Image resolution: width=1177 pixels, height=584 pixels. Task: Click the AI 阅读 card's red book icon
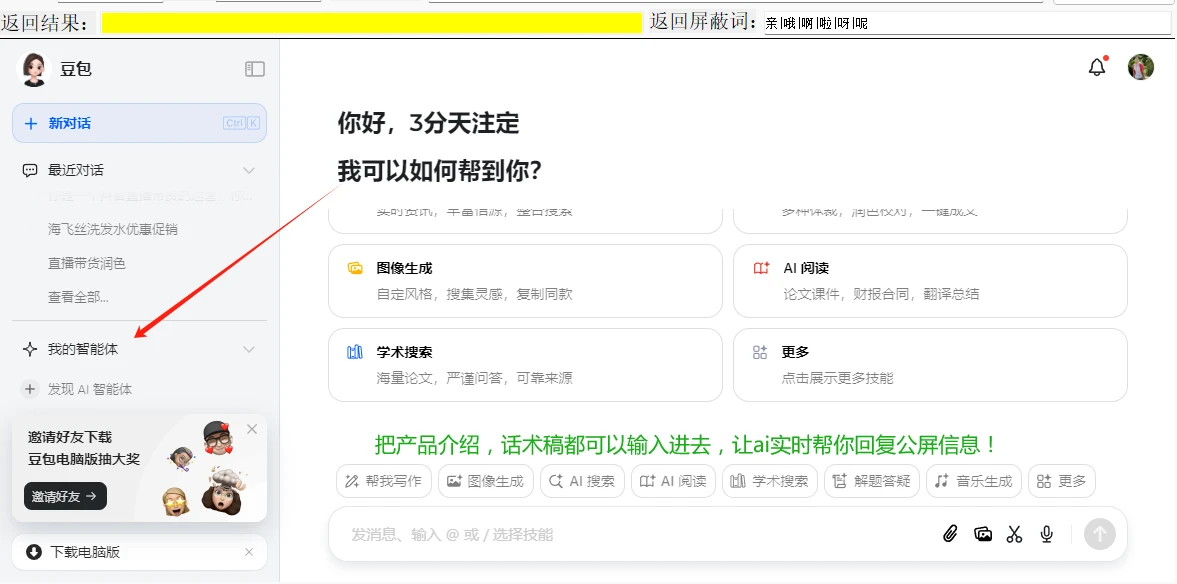pyautogui.click(x=761, y=268)
